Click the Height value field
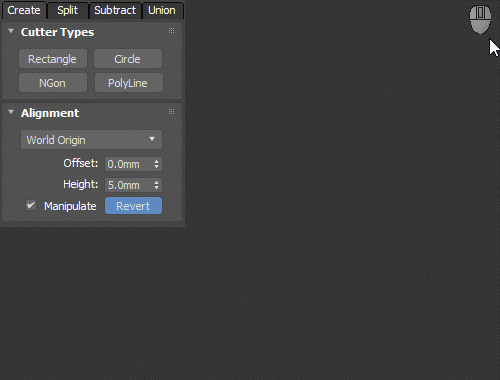Viewport: 500px width, 380px height. coord(129,185)
